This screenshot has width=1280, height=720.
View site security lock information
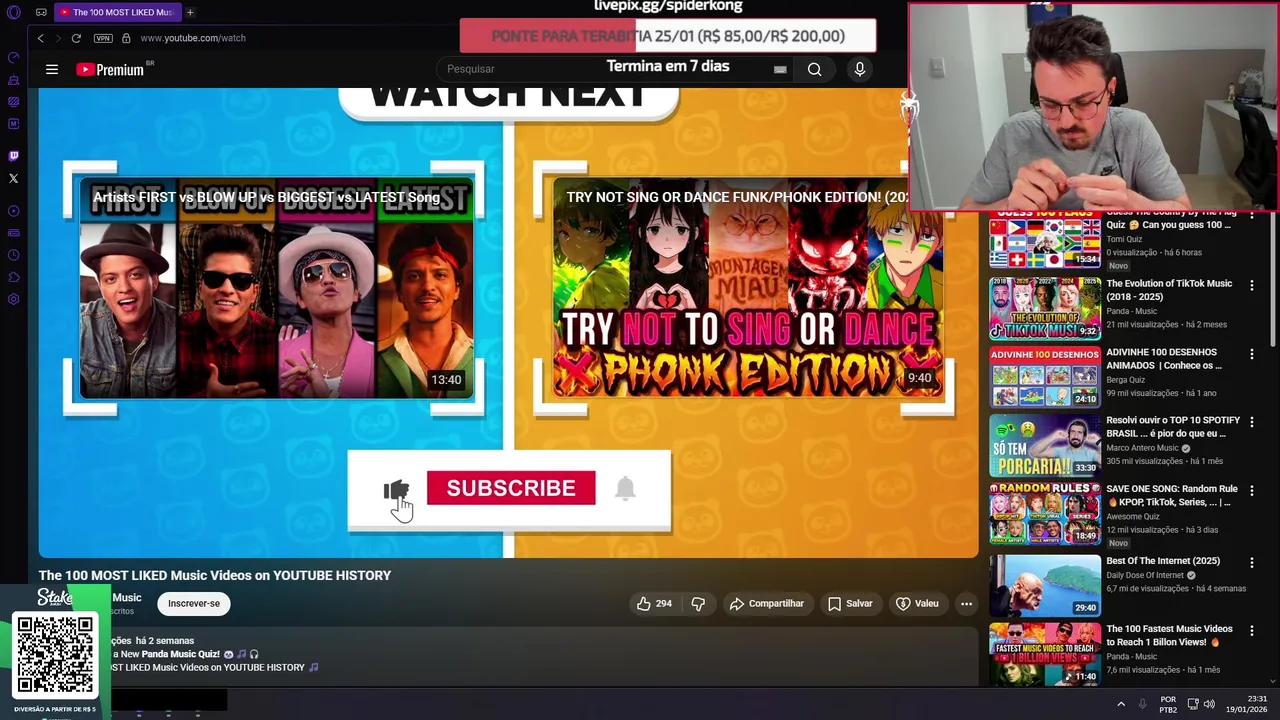(126, 38)
